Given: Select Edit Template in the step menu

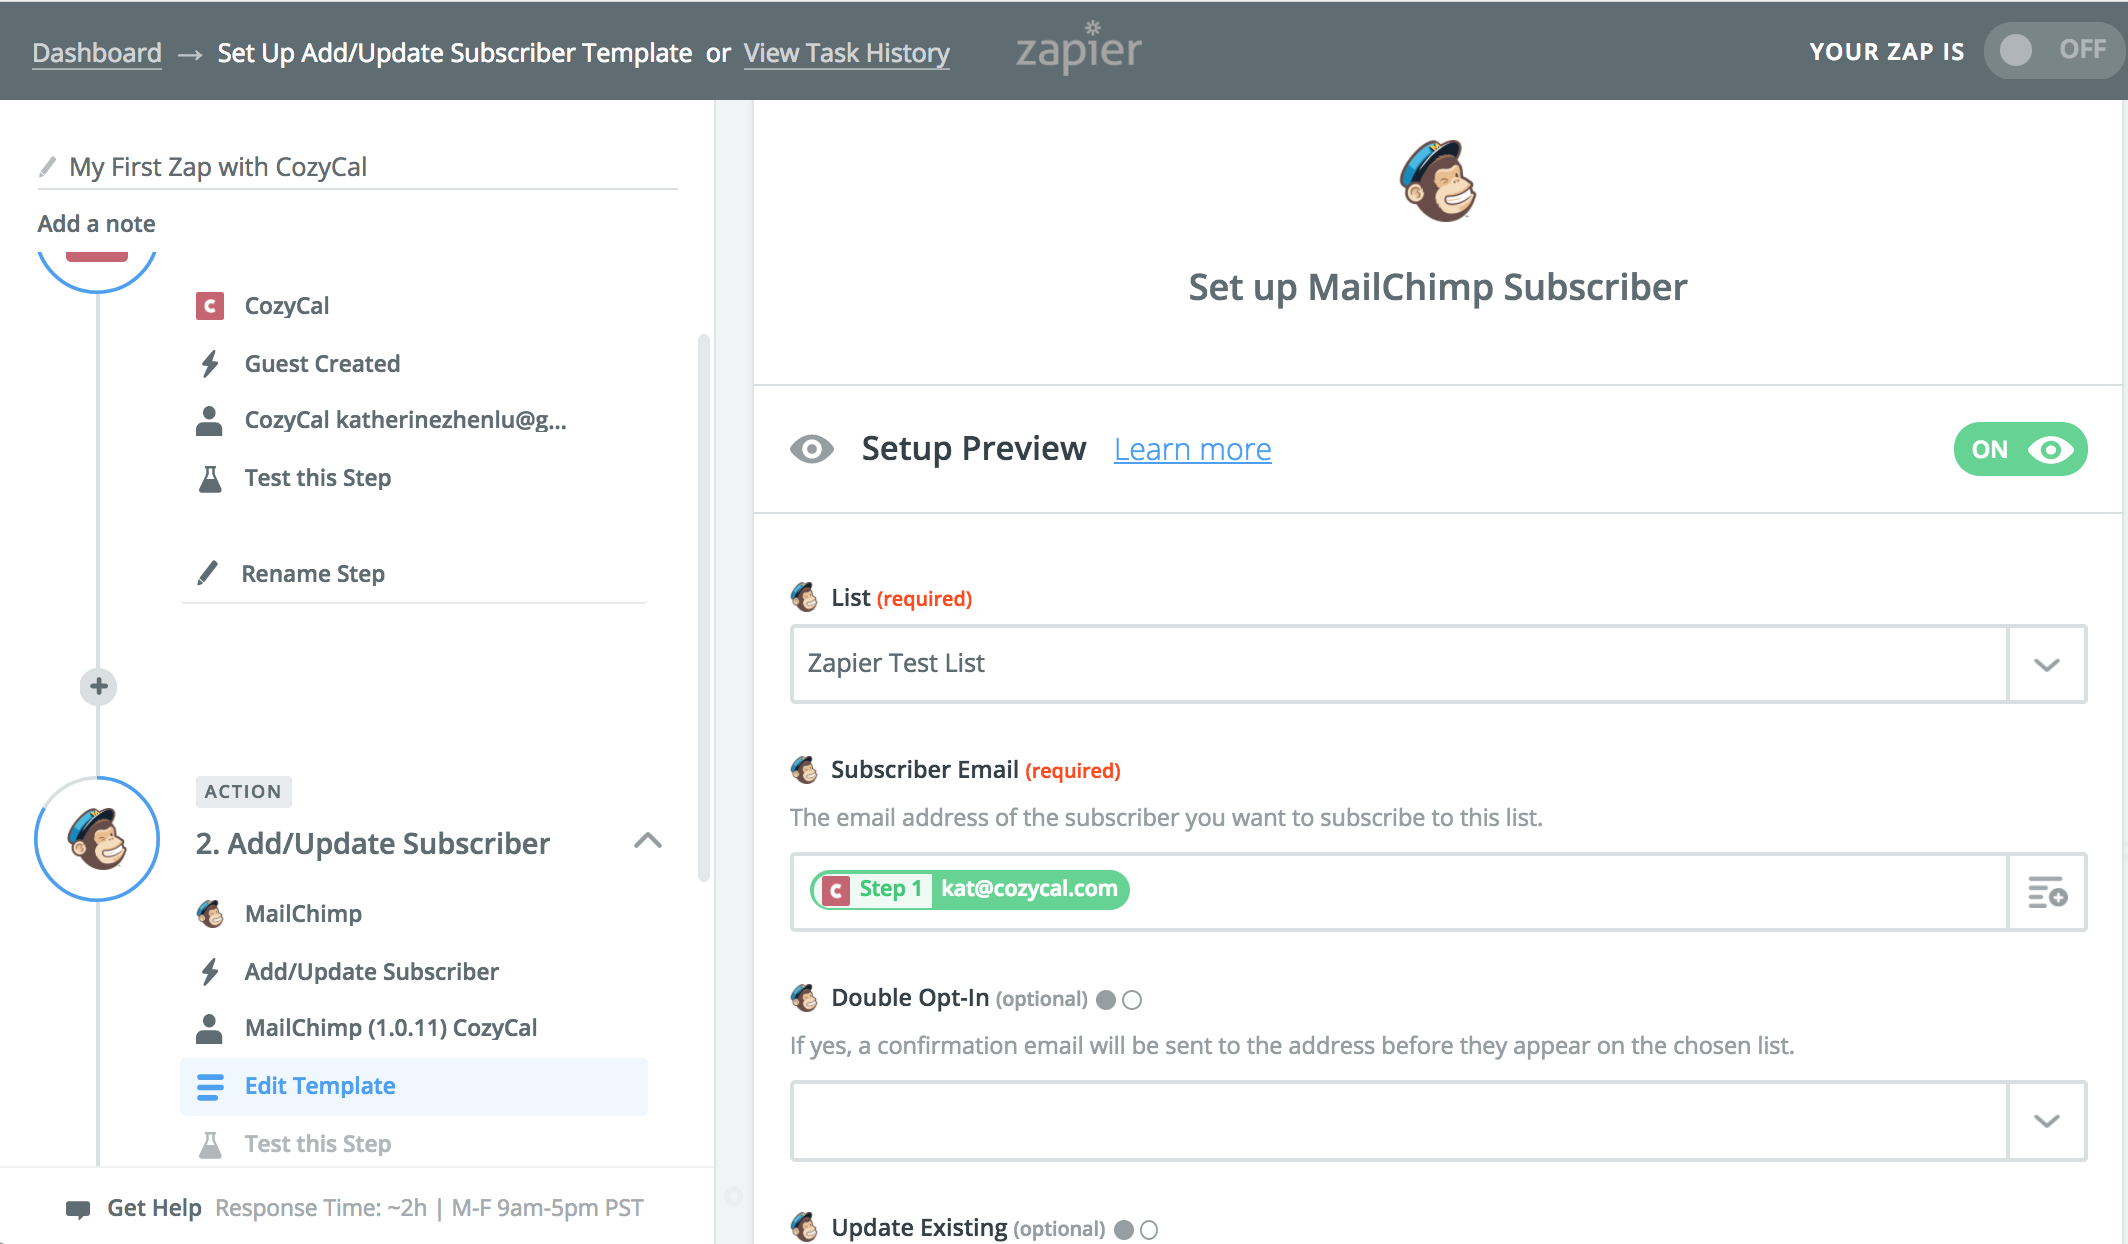Looking at the screenshot, I should (x=320, y=1086).
